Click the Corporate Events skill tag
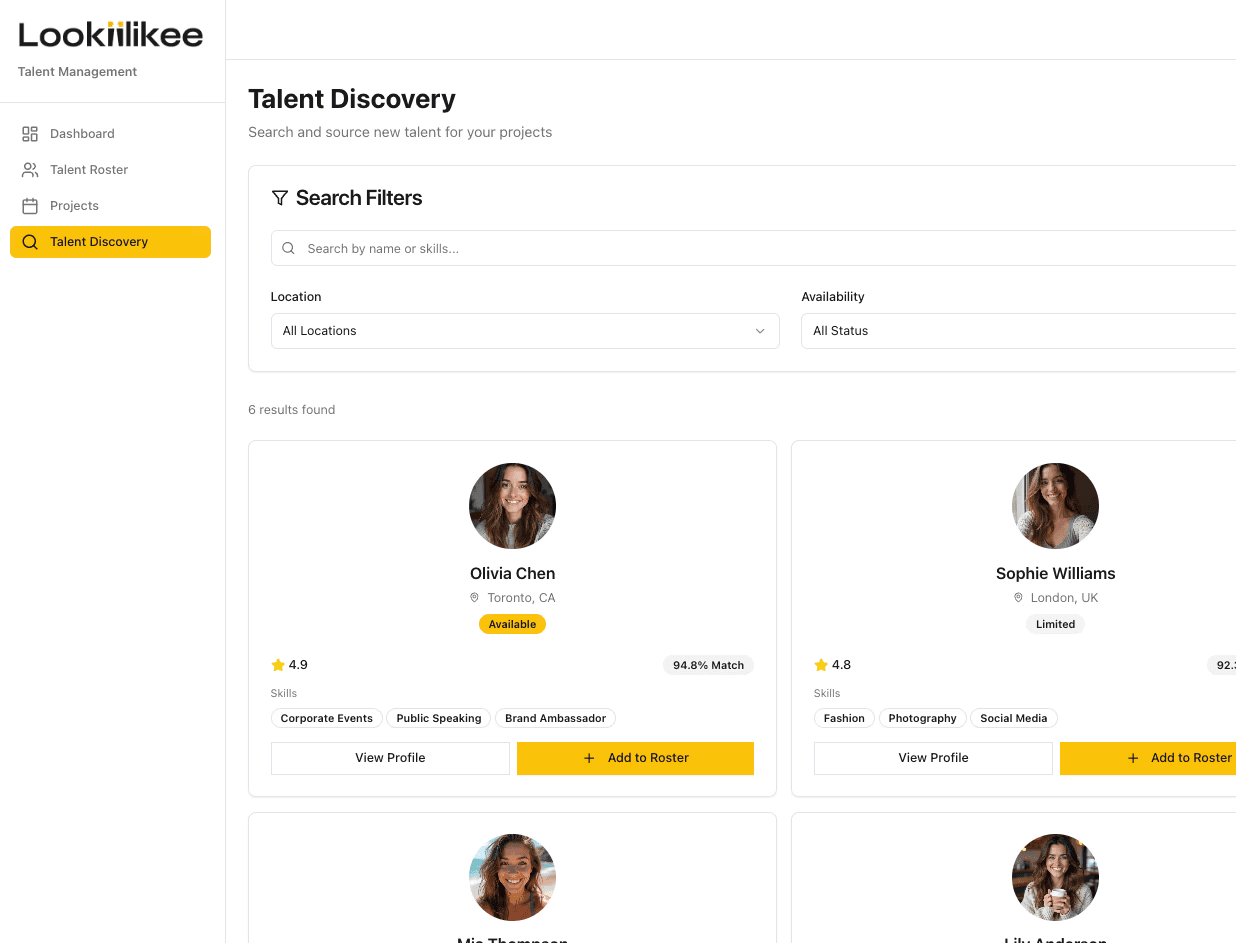 coord(326,718)
